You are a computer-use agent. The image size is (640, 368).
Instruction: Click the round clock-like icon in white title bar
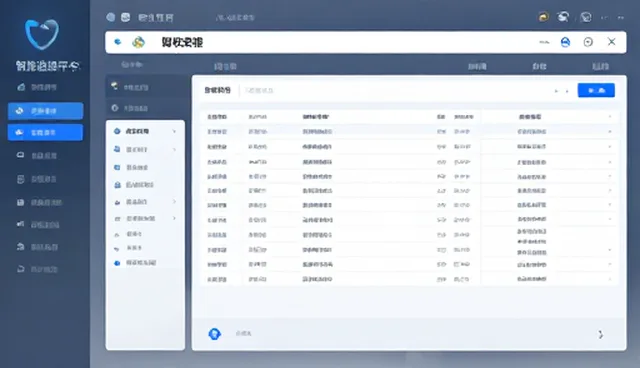(588, 42)
